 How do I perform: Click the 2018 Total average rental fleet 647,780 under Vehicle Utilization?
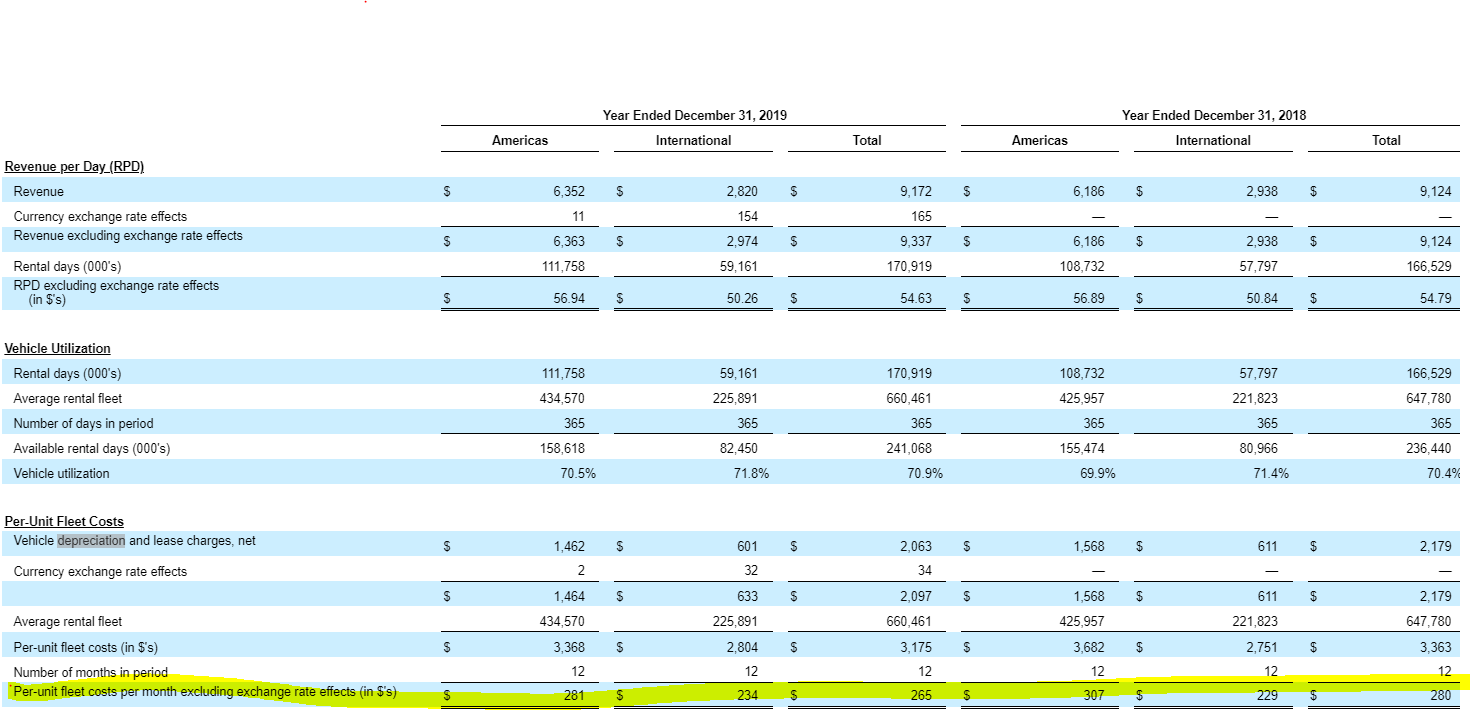click(1428, 398)
